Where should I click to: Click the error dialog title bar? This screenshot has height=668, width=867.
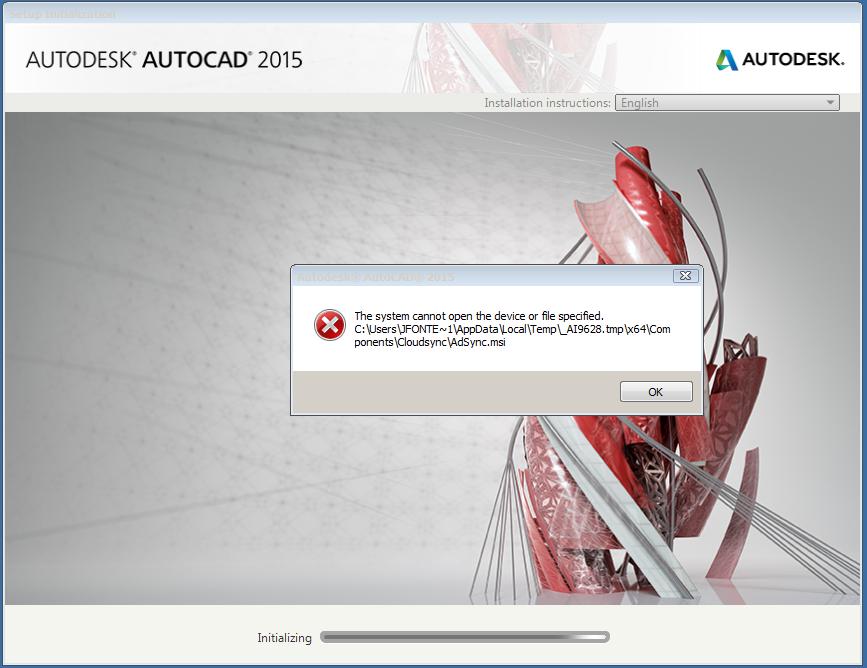[481, 276]
